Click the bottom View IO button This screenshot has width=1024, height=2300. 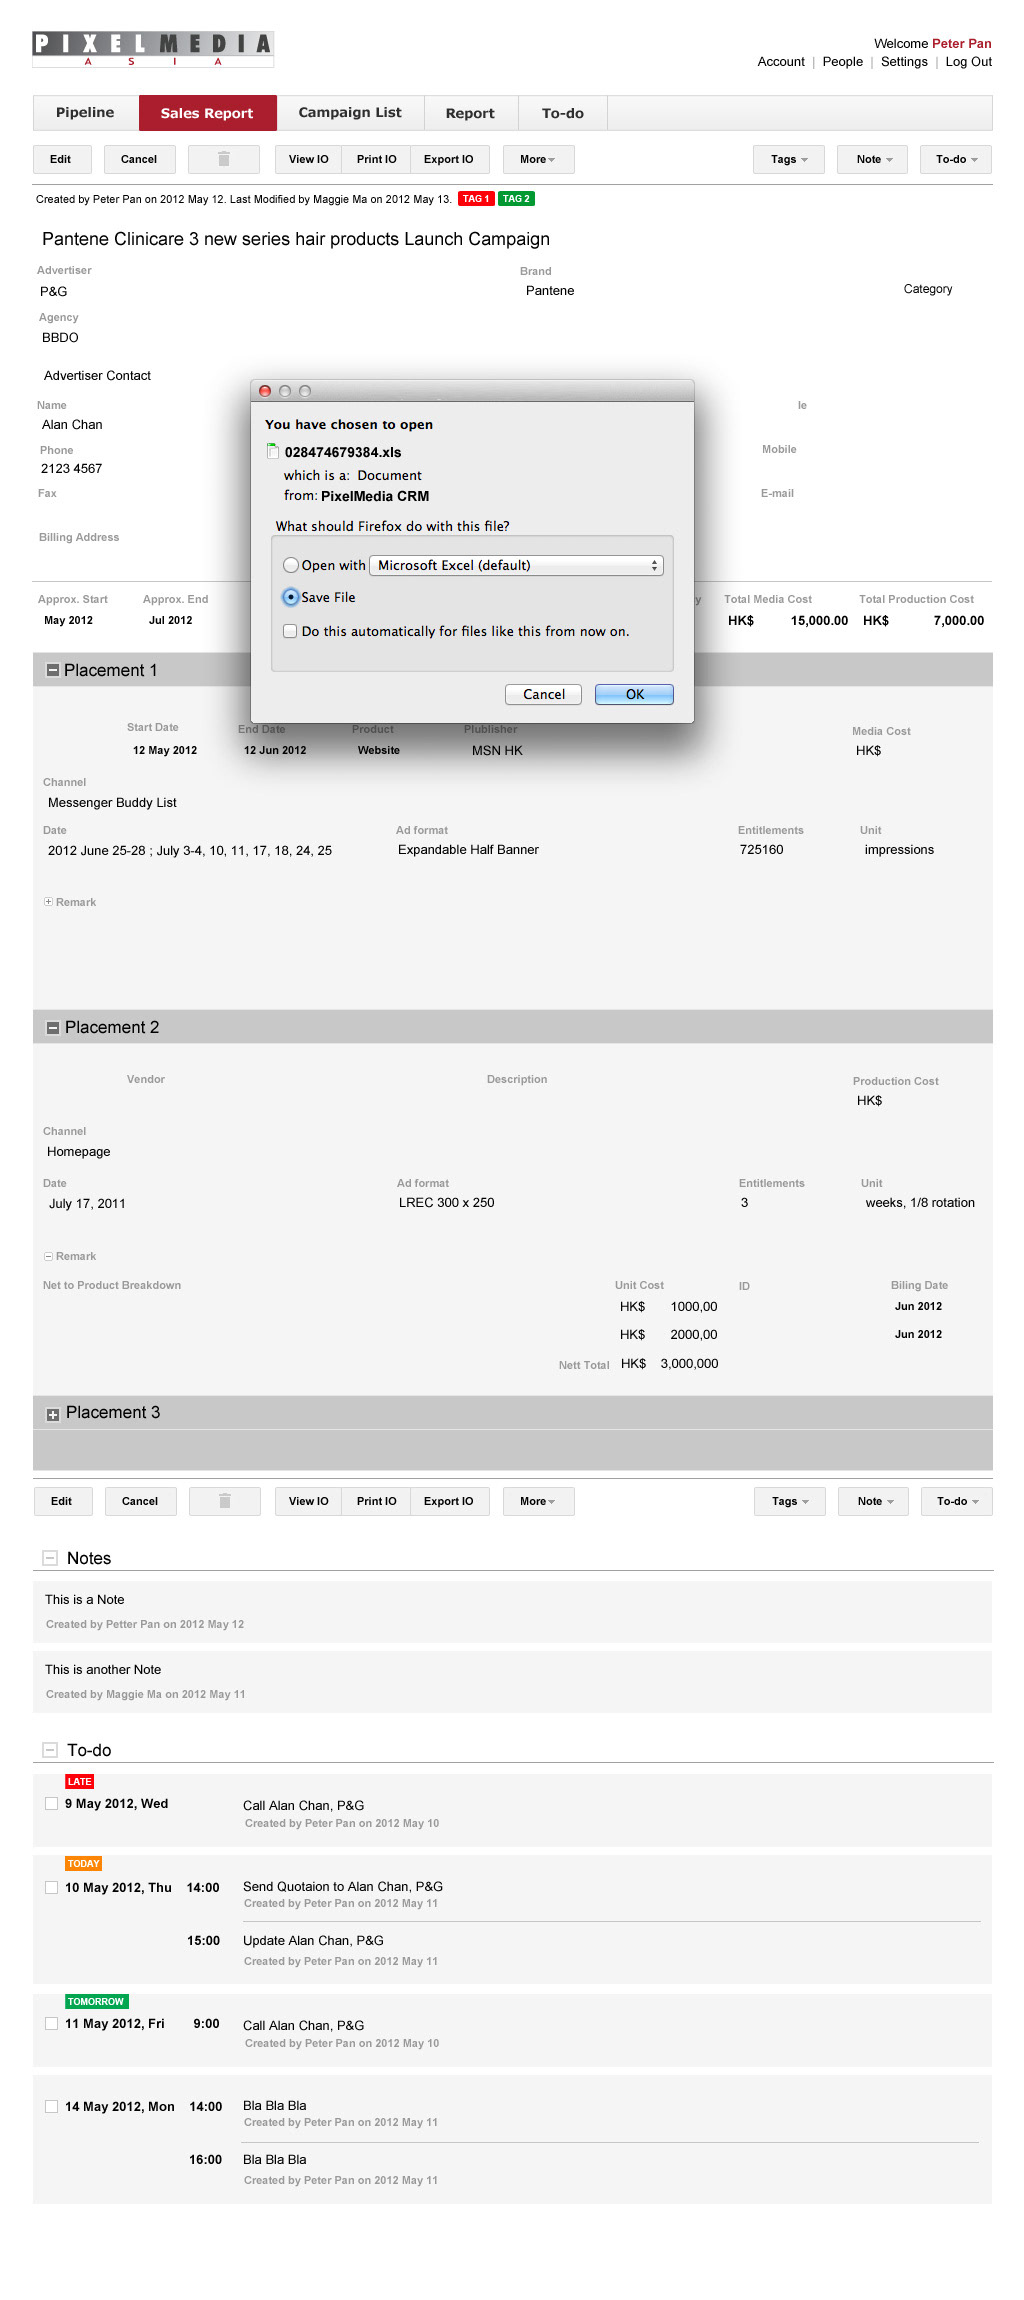coord(308,1501)
